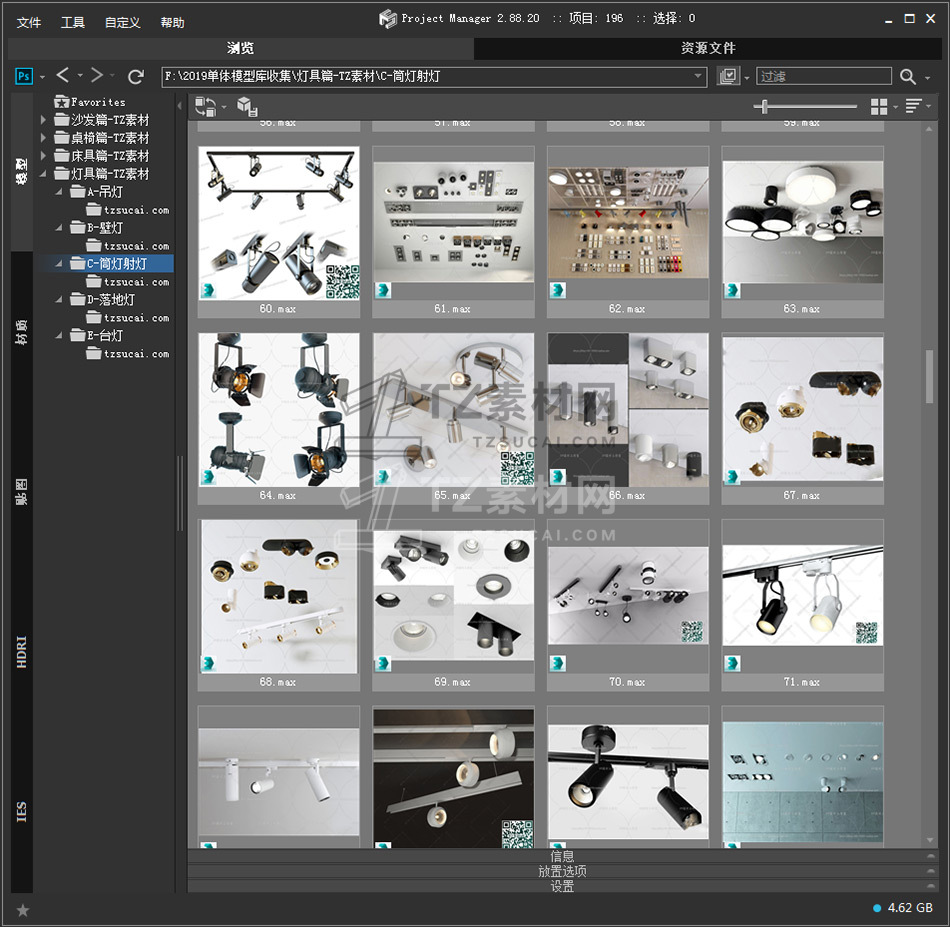Expand the 信息 panel at bottom

562,856
